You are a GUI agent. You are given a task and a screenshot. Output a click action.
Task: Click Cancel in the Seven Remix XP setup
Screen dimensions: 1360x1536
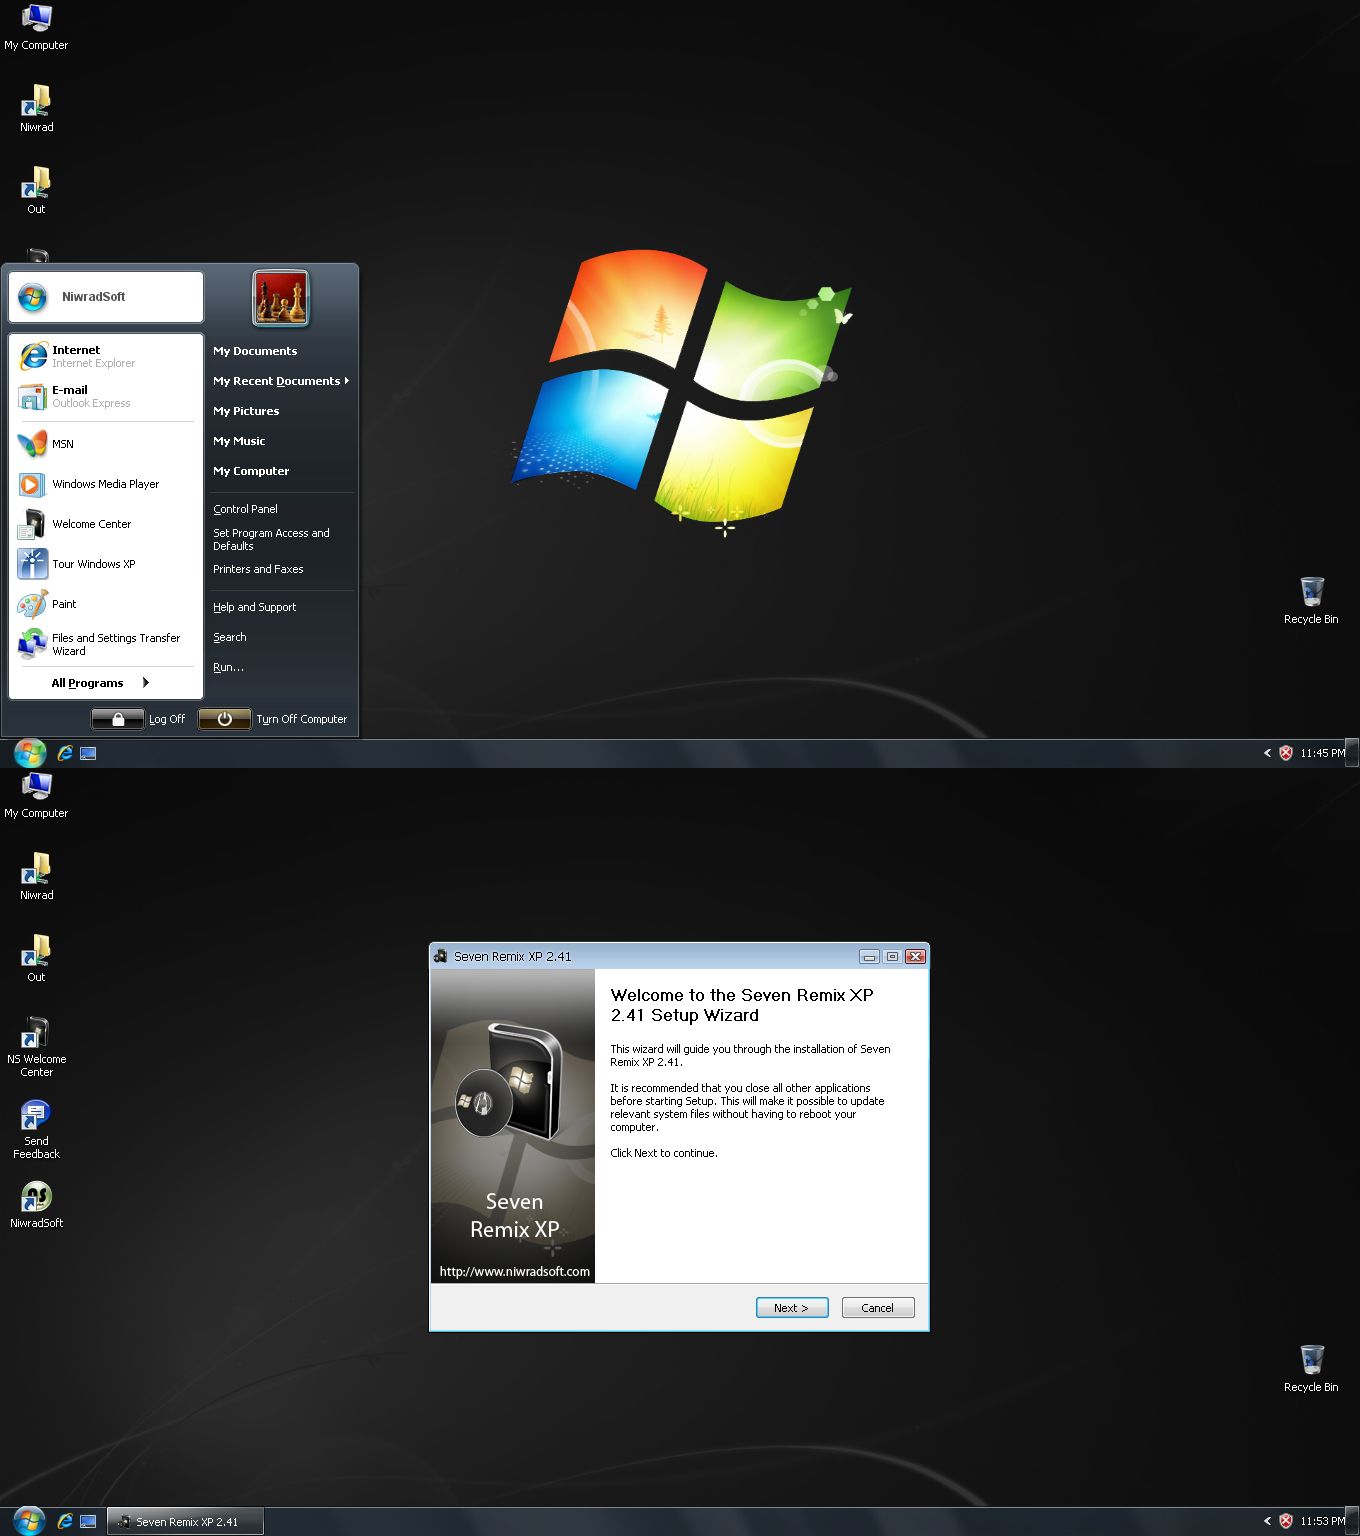tap(878, 1308)
